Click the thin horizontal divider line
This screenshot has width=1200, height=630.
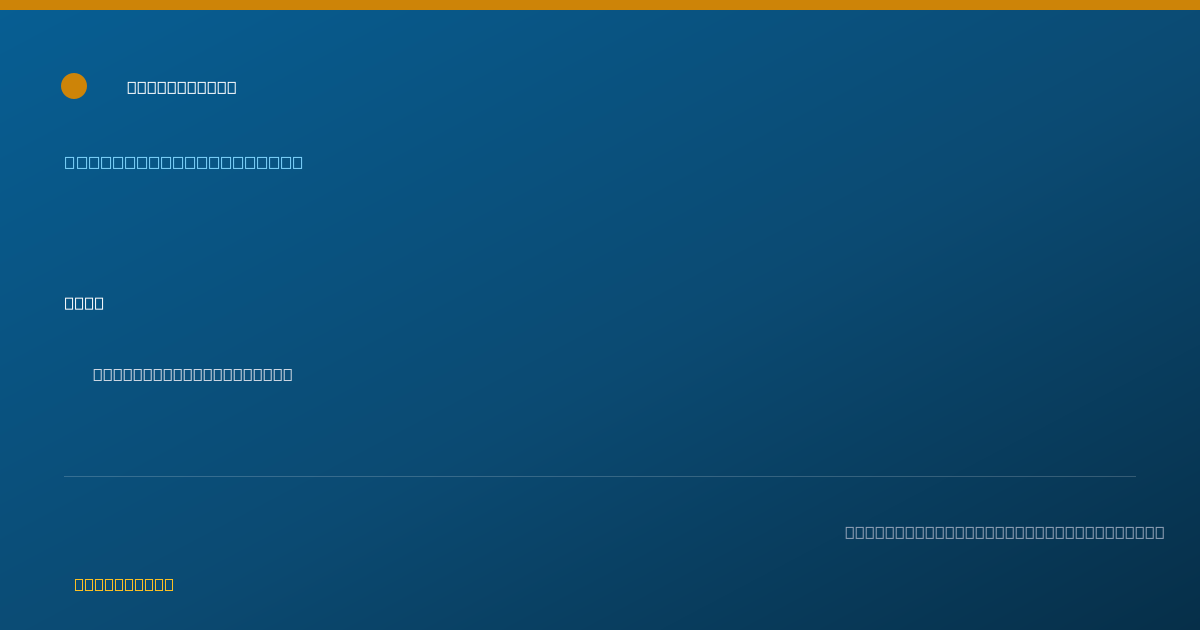600,476
